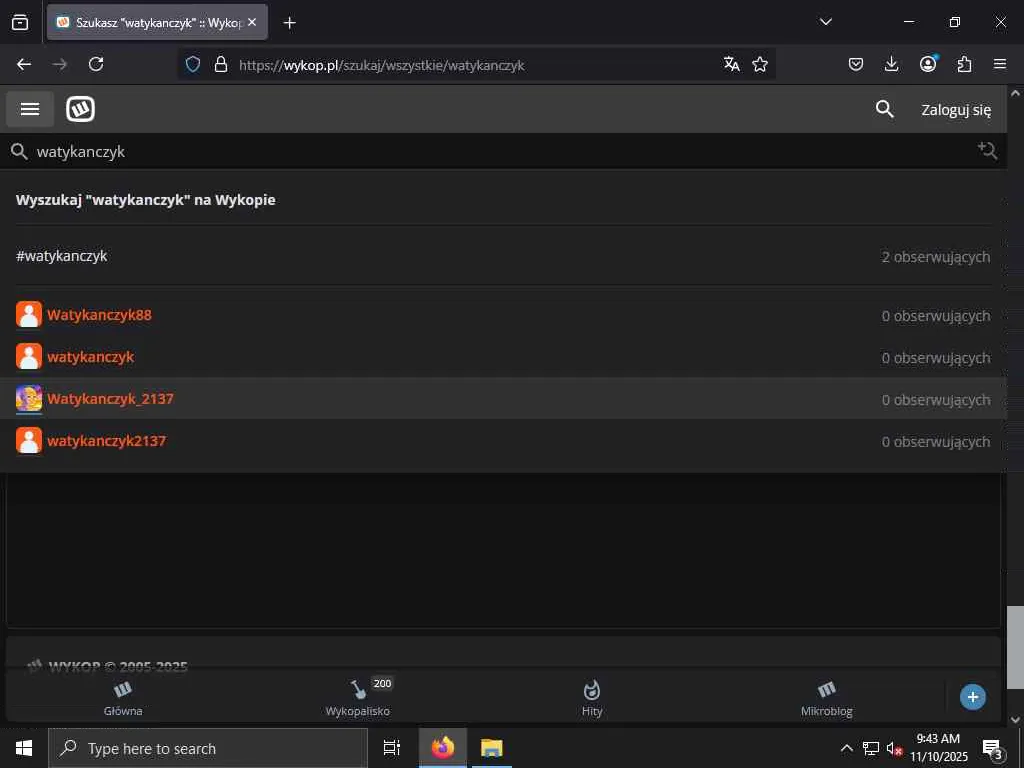This screenshot has height=768, width=1024.
Task: Click "2 obserwujących" text
Action: point(935,257)
